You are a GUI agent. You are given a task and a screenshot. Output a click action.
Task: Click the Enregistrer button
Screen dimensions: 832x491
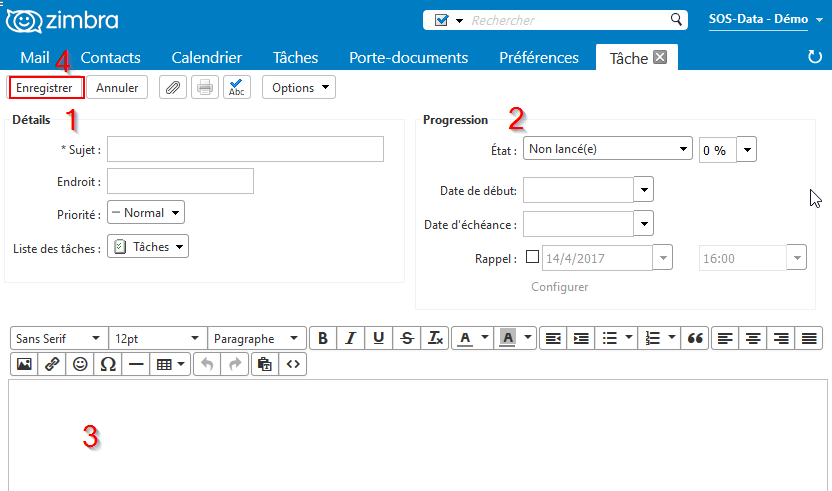(x=44, y=88)
